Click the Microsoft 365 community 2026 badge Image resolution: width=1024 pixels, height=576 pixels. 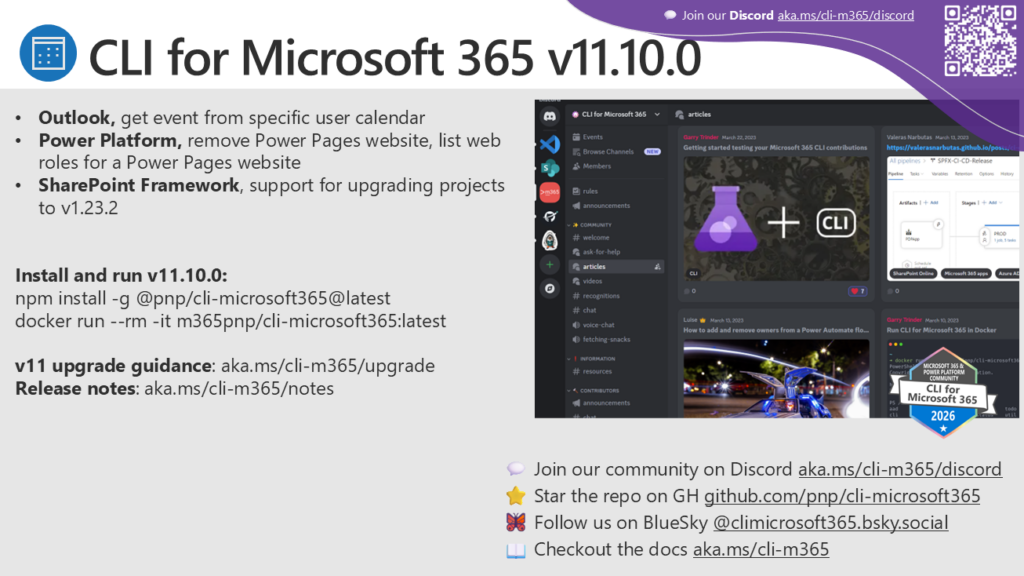click(942, 394)
